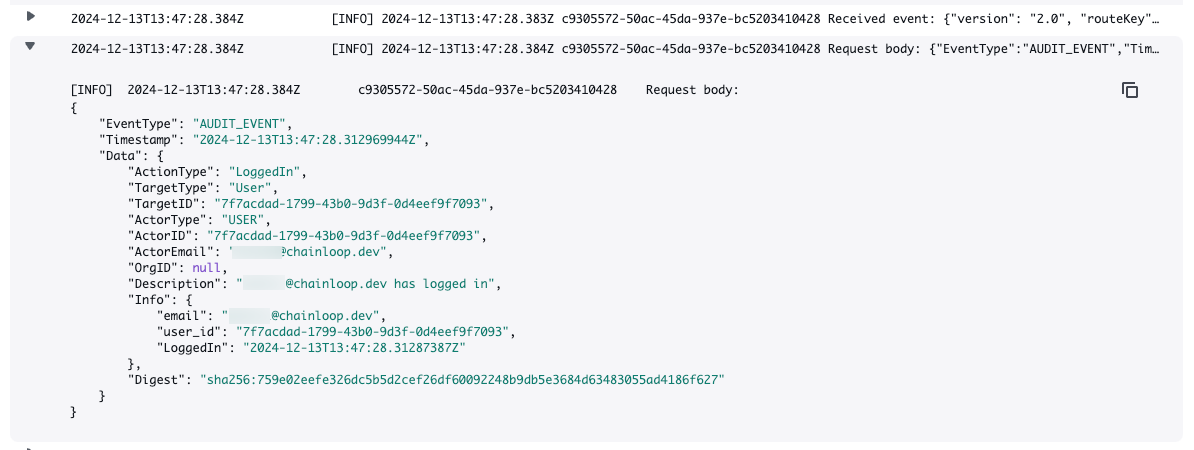
Task: Click the Info LoggedIn timestamp value
Action: pos(352,347)
